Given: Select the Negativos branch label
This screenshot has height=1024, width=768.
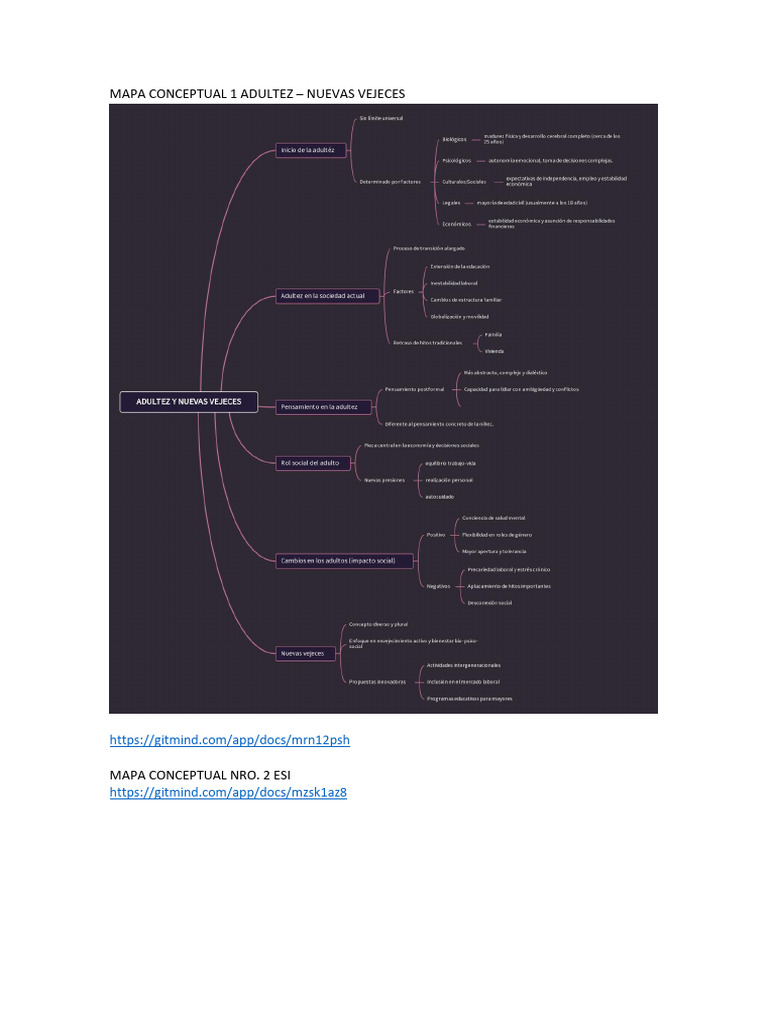Looking at the screenshot, I should 438,586.
